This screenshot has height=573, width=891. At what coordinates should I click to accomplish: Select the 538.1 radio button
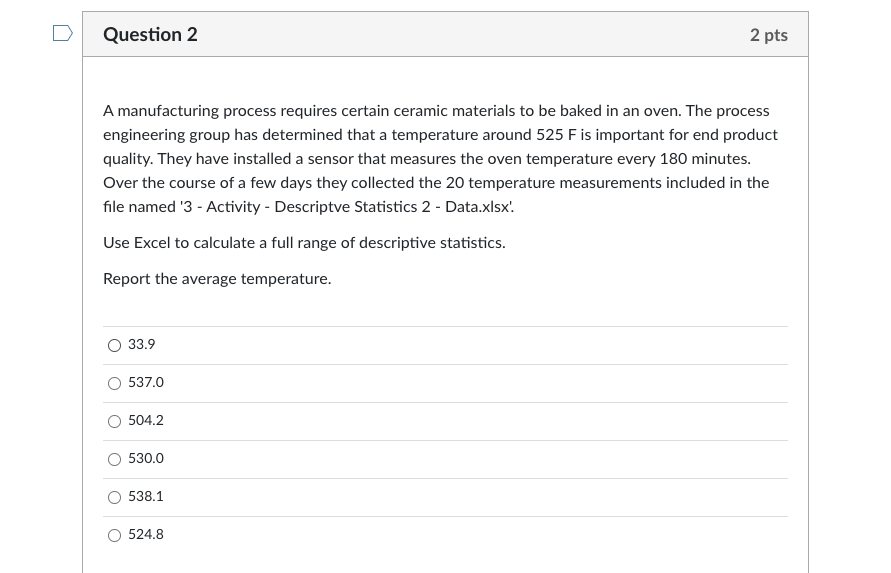tap(115, 497)
